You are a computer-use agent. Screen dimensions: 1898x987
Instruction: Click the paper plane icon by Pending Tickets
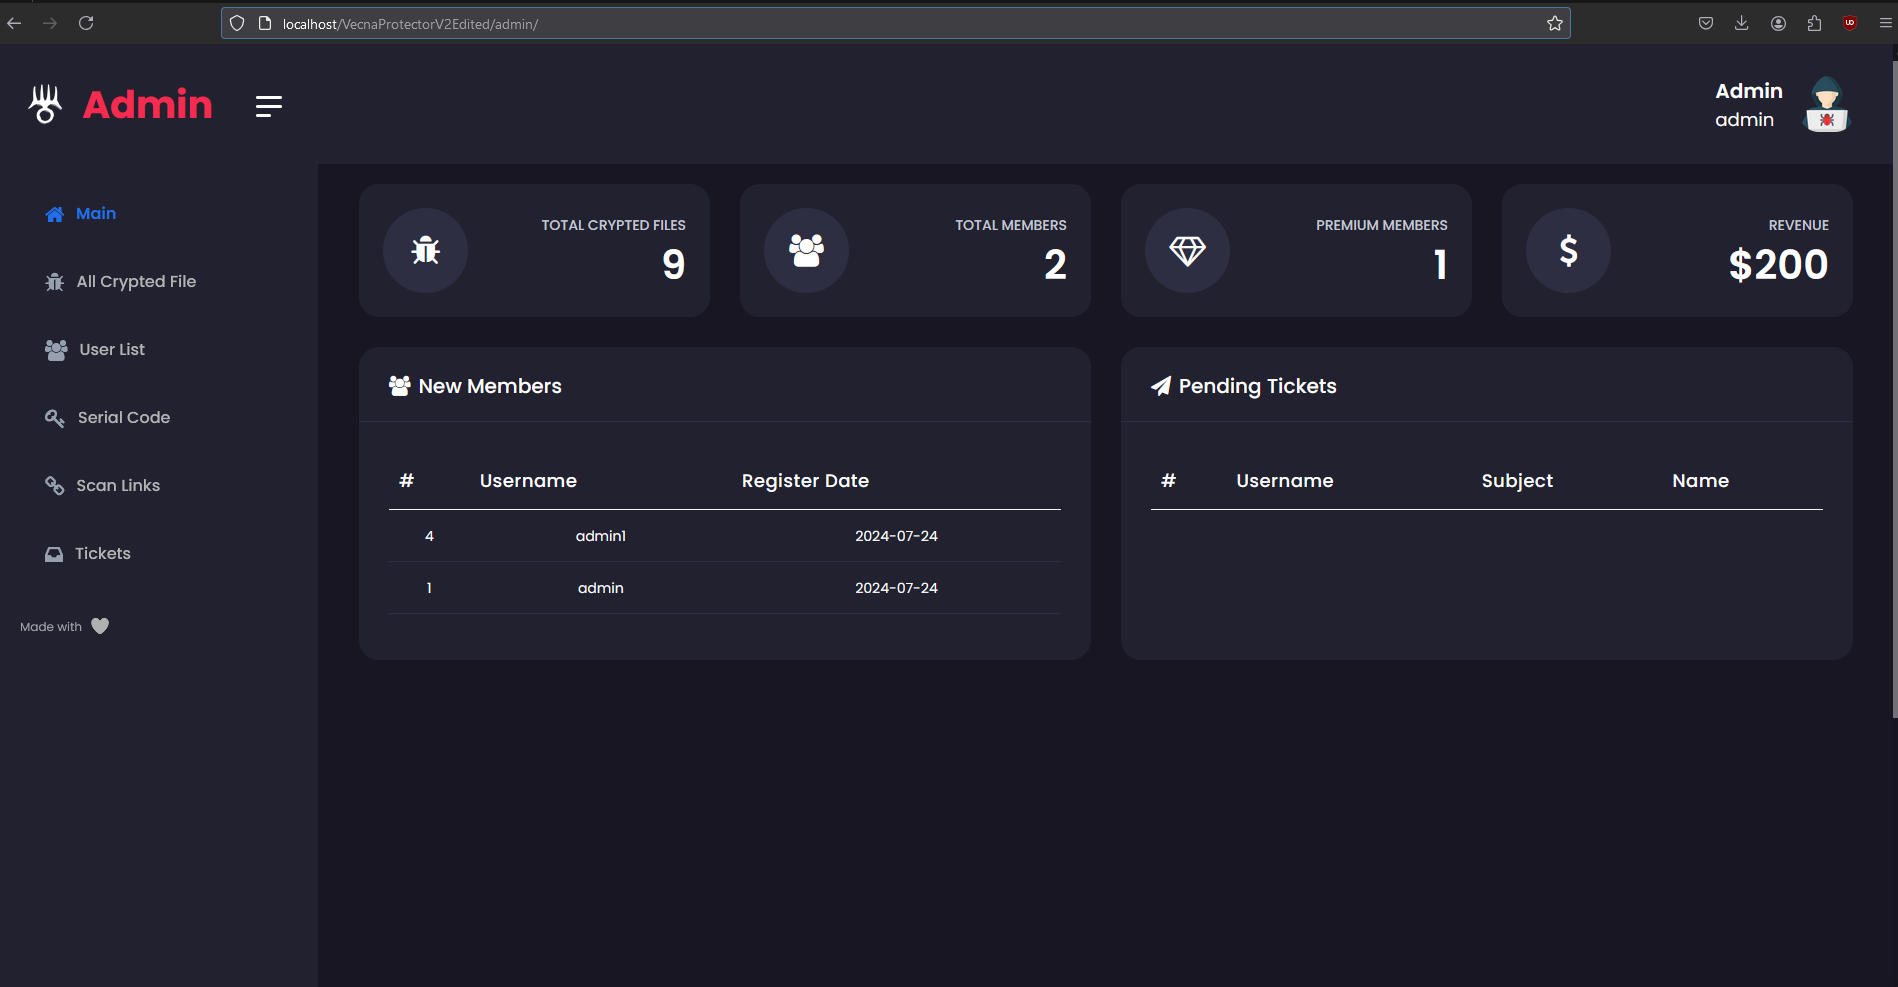1161,386
